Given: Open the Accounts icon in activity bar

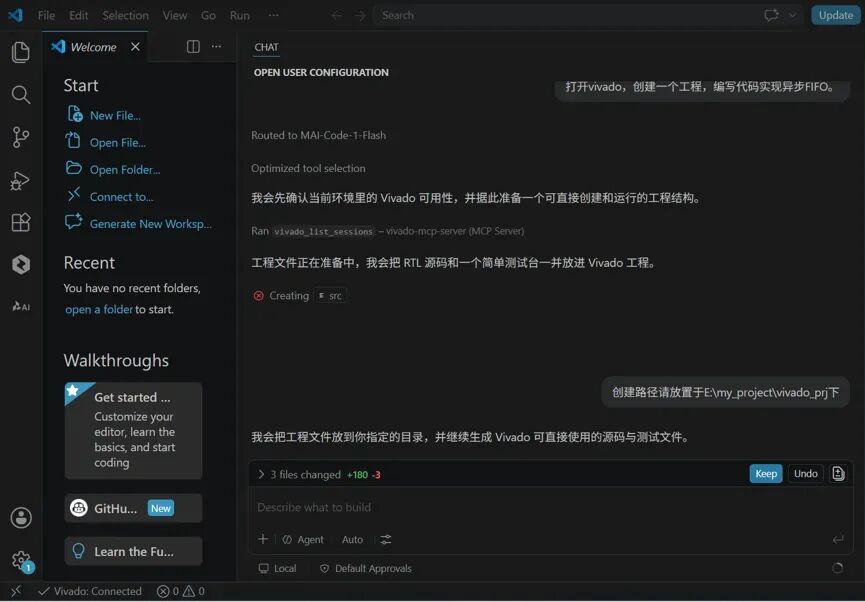Looking at the screenshot, I should 21,518.
